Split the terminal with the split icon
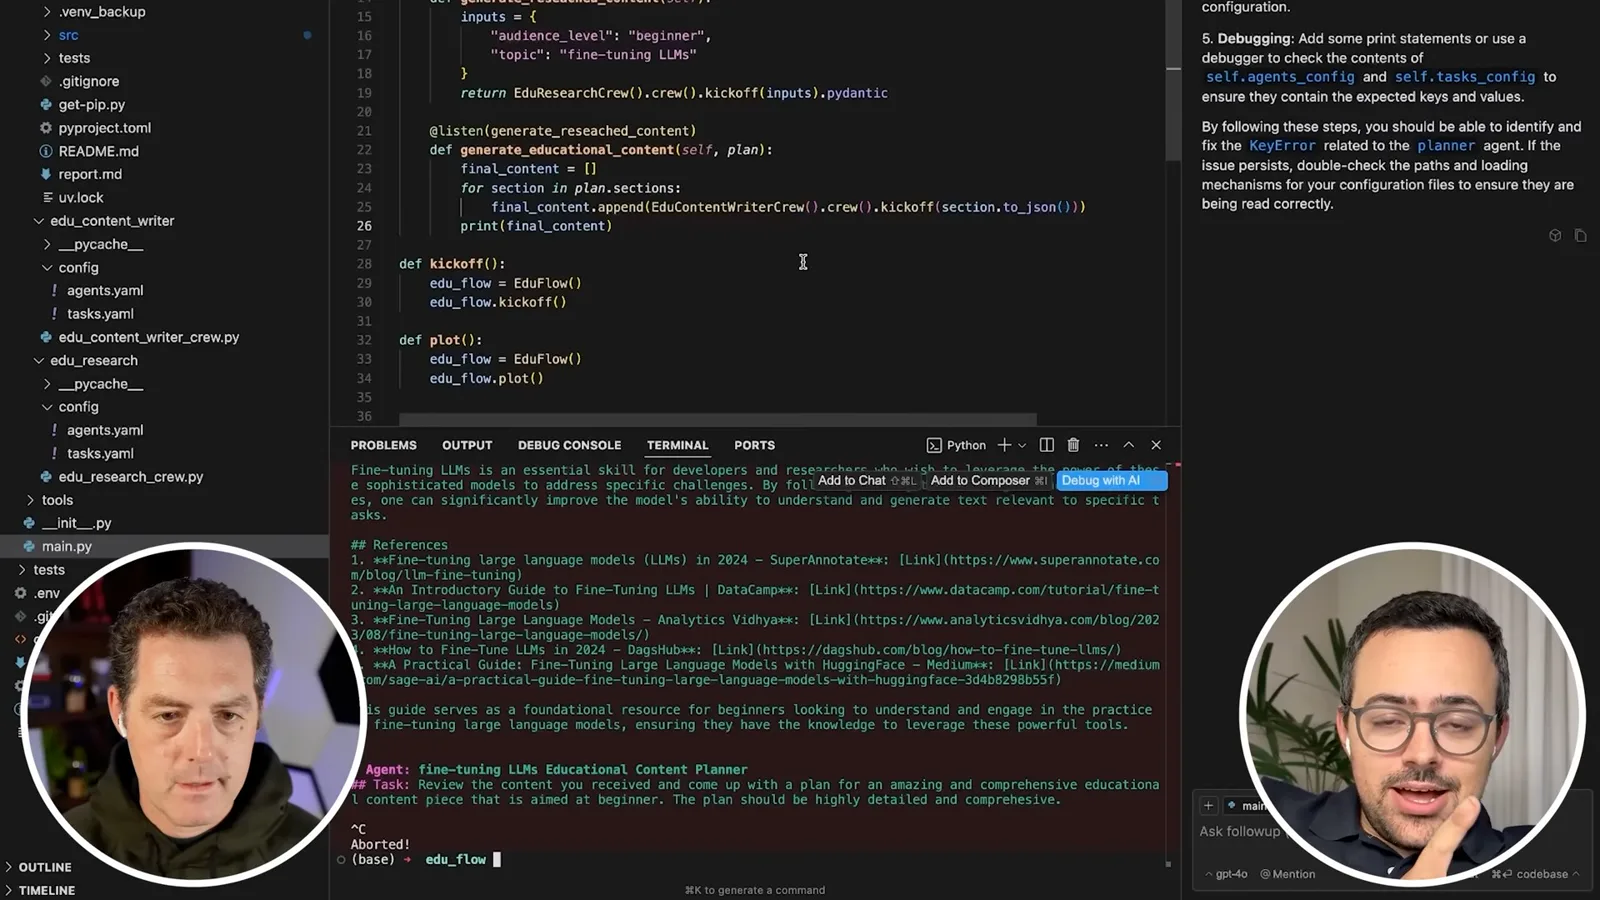Image resolution: width=1600 pixels, height=900 pixels. tap(1046, 445)
